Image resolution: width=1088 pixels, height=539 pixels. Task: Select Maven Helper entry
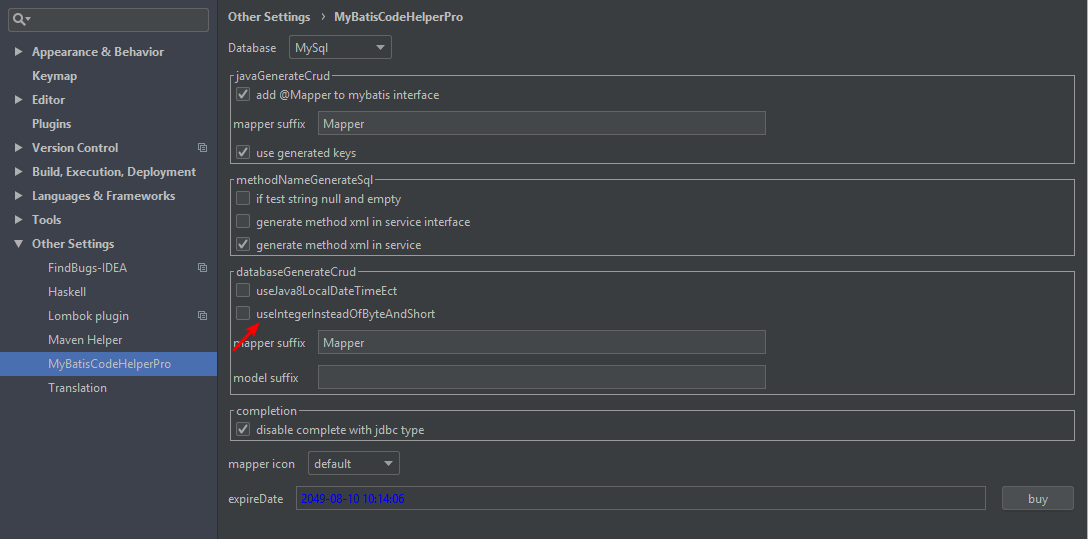point(85,340)
